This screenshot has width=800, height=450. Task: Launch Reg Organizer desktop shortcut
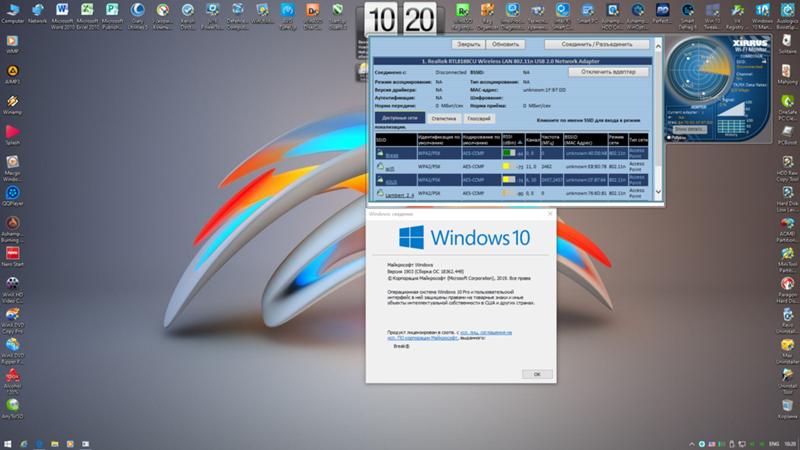point(487,15)
